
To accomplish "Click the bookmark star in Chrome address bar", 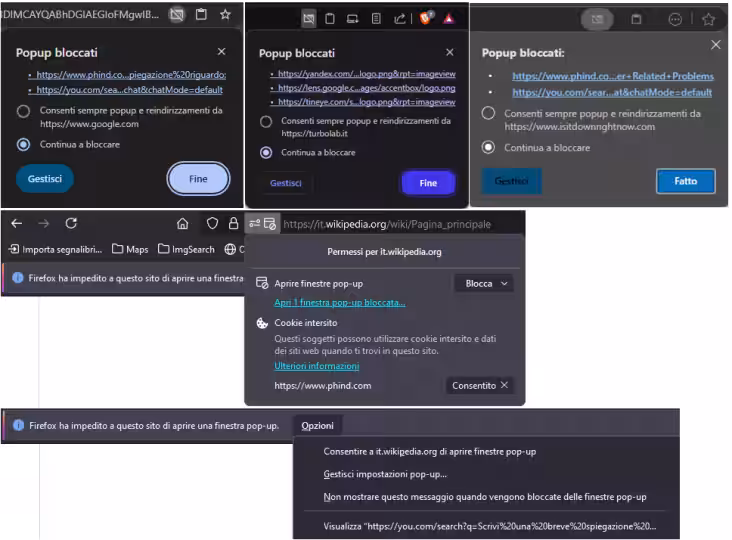I will tap(225, 14).
